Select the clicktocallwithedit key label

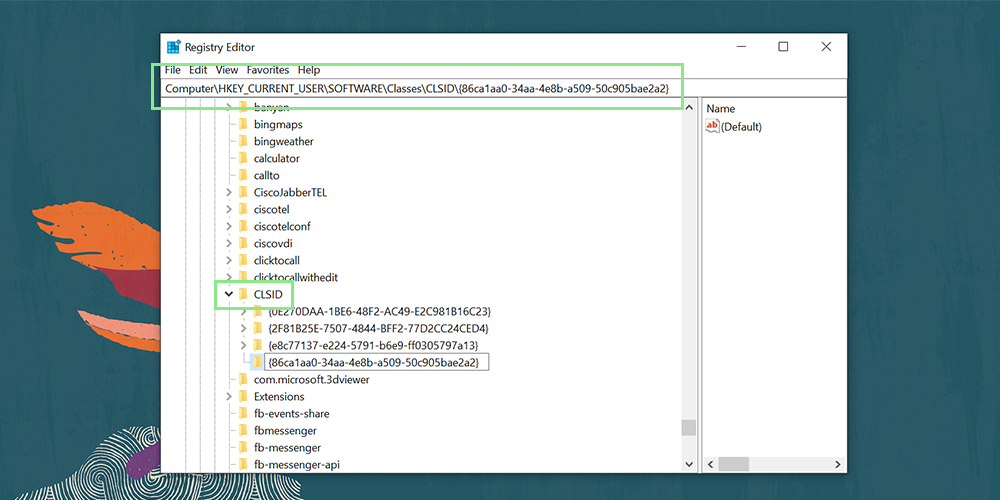tap(296, 277)
